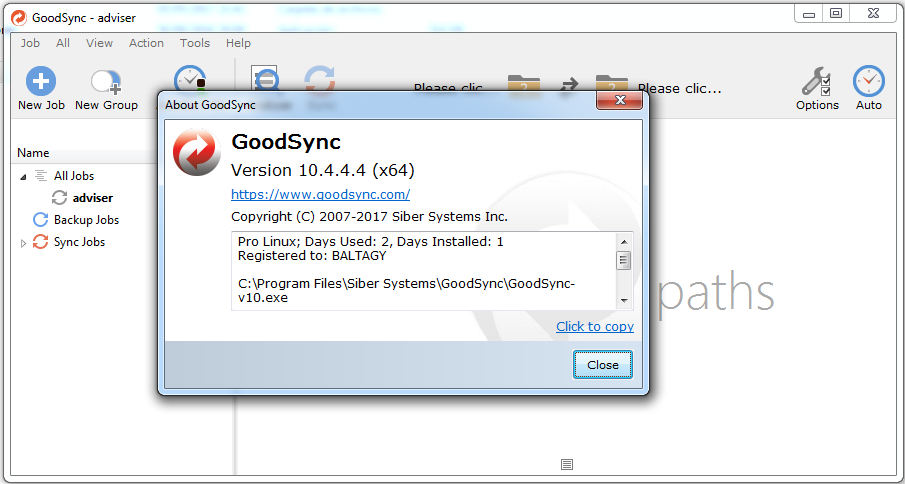Click the sync direction arrows icon
Viewport: 905px width, 484px height.
click(569, 86)
